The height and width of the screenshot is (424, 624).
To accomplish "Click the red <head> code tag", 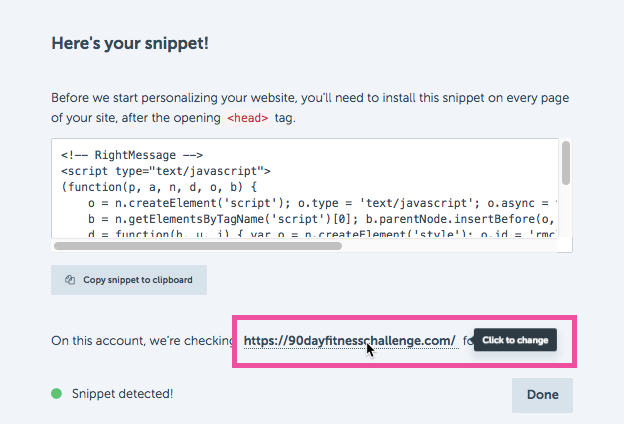I will pos(248,118).
